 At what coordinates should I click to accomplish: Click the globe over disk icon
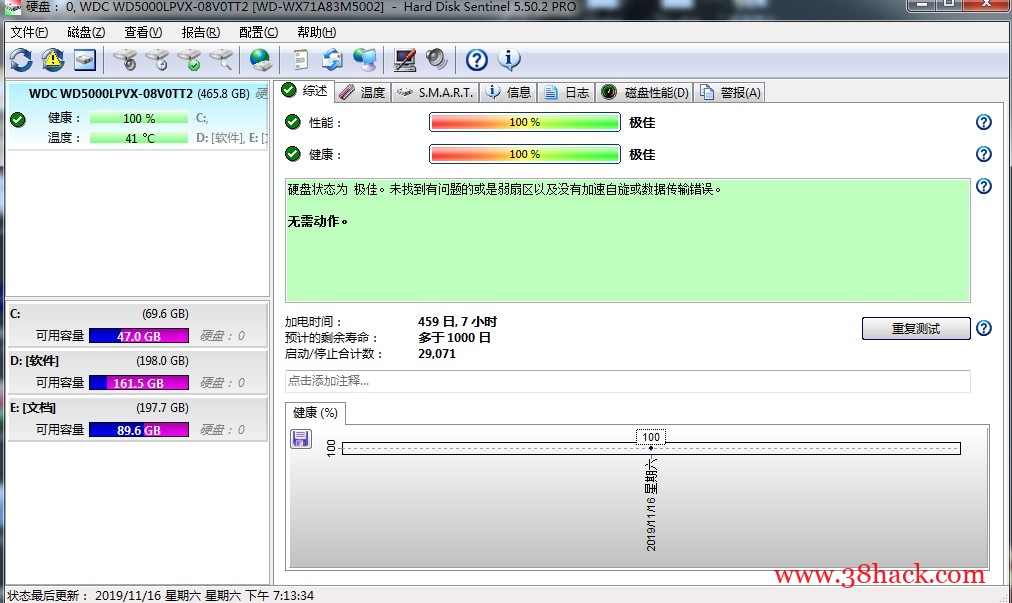pos(260,60)
